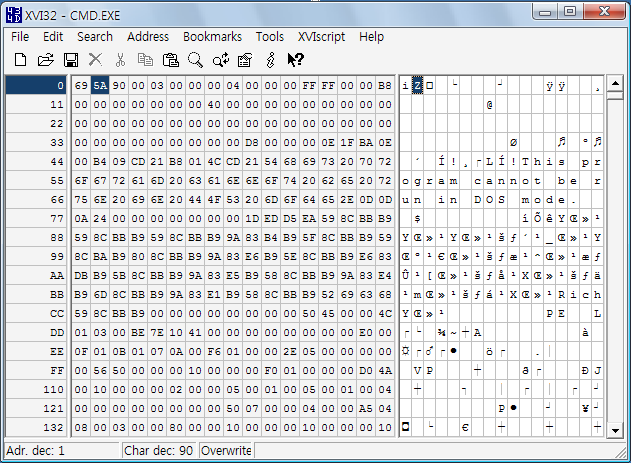The width and height of the screenshot is (631, 463).
Task: Click the New file toolbar icon
Action: click(x=20, y=60)
